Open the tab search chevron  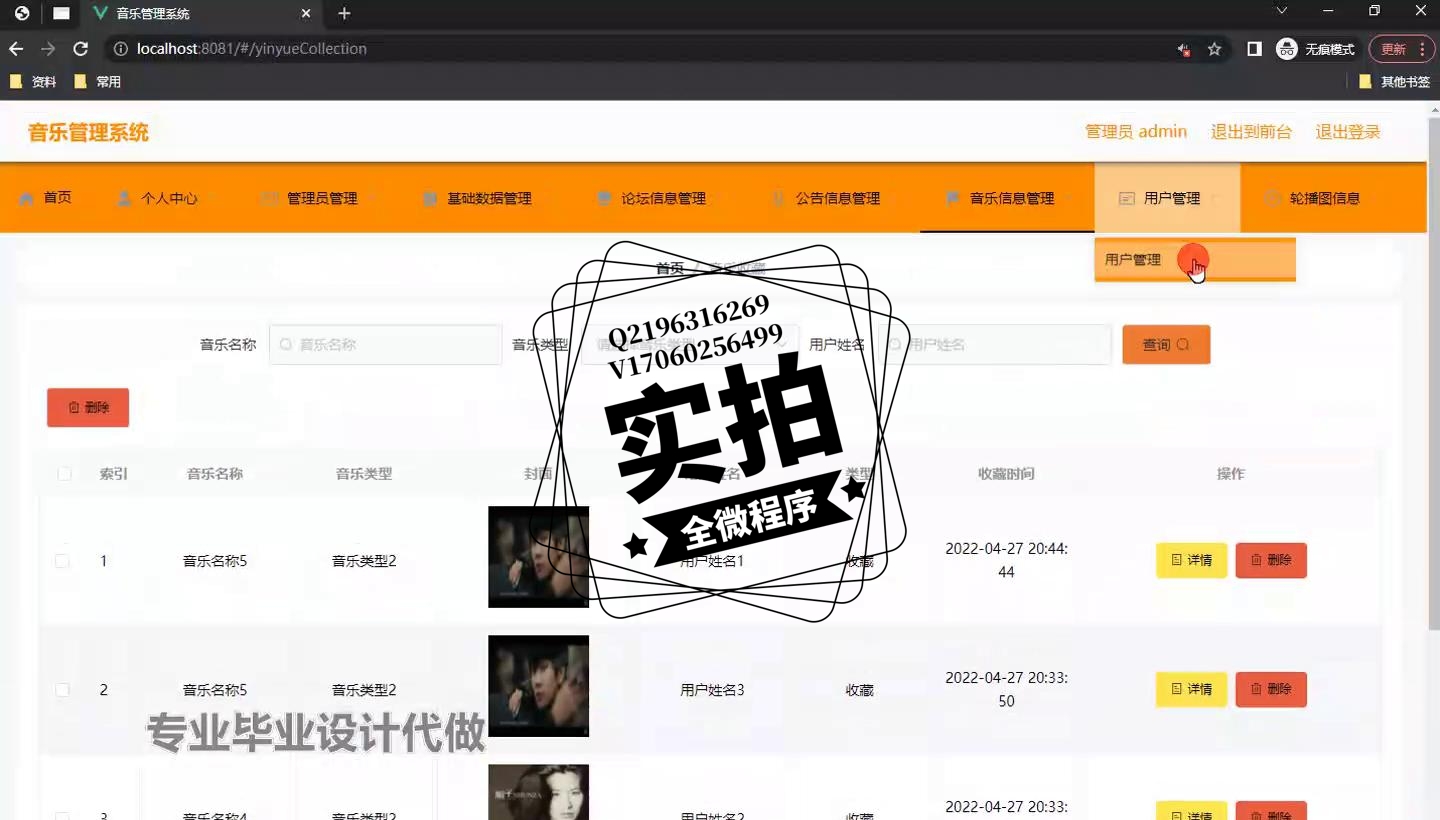click(x=1282, y=11)
